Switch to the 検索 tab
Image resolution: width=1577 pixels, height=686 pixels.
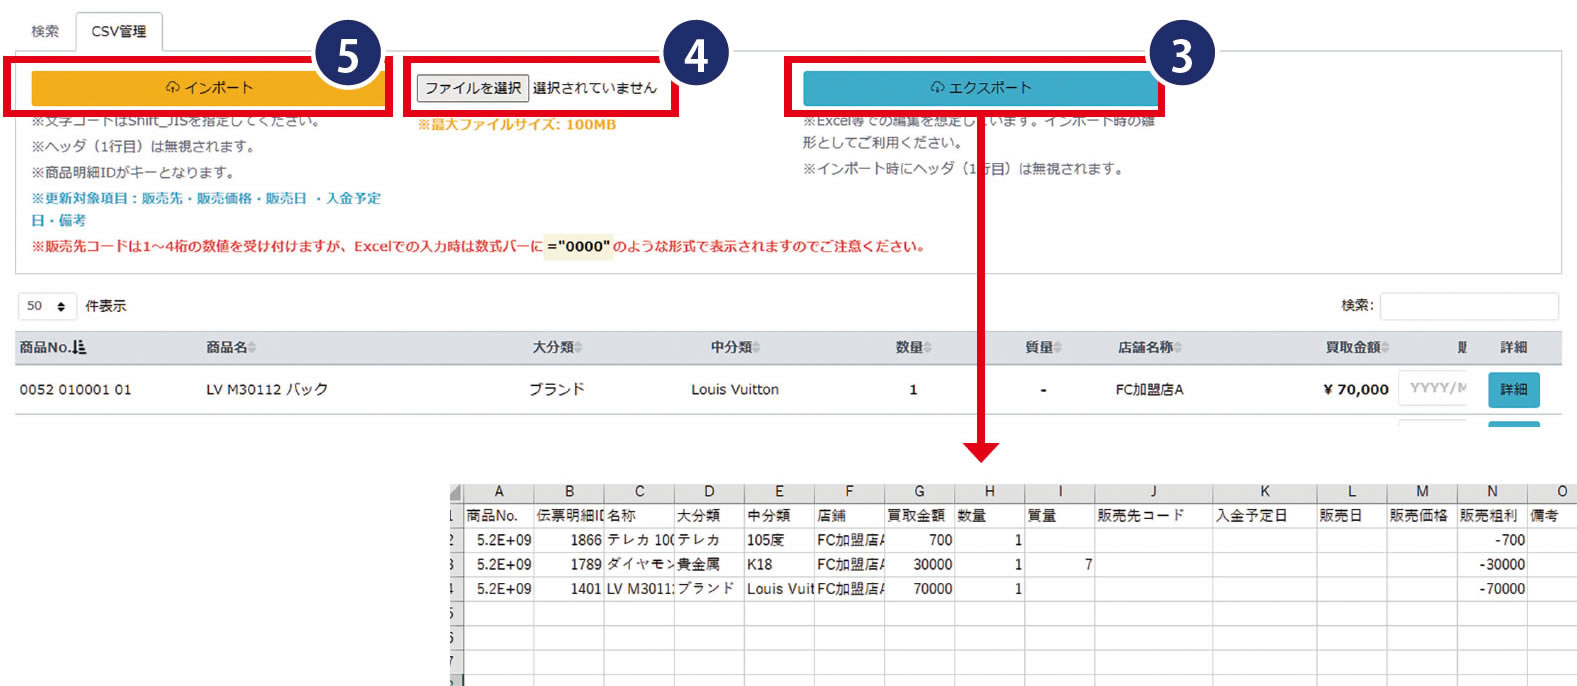[45, 31]
